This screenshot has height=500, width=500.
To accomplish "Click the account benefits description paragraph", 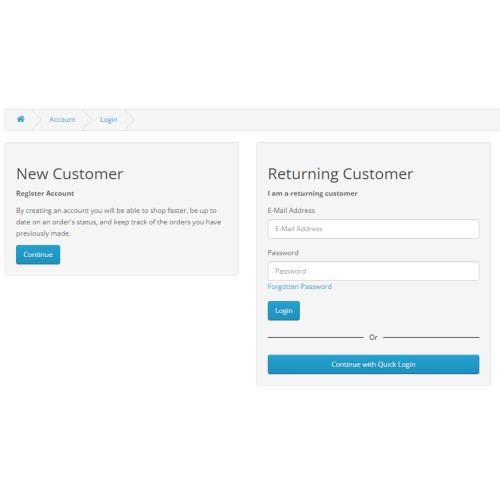I will point(119,222).
